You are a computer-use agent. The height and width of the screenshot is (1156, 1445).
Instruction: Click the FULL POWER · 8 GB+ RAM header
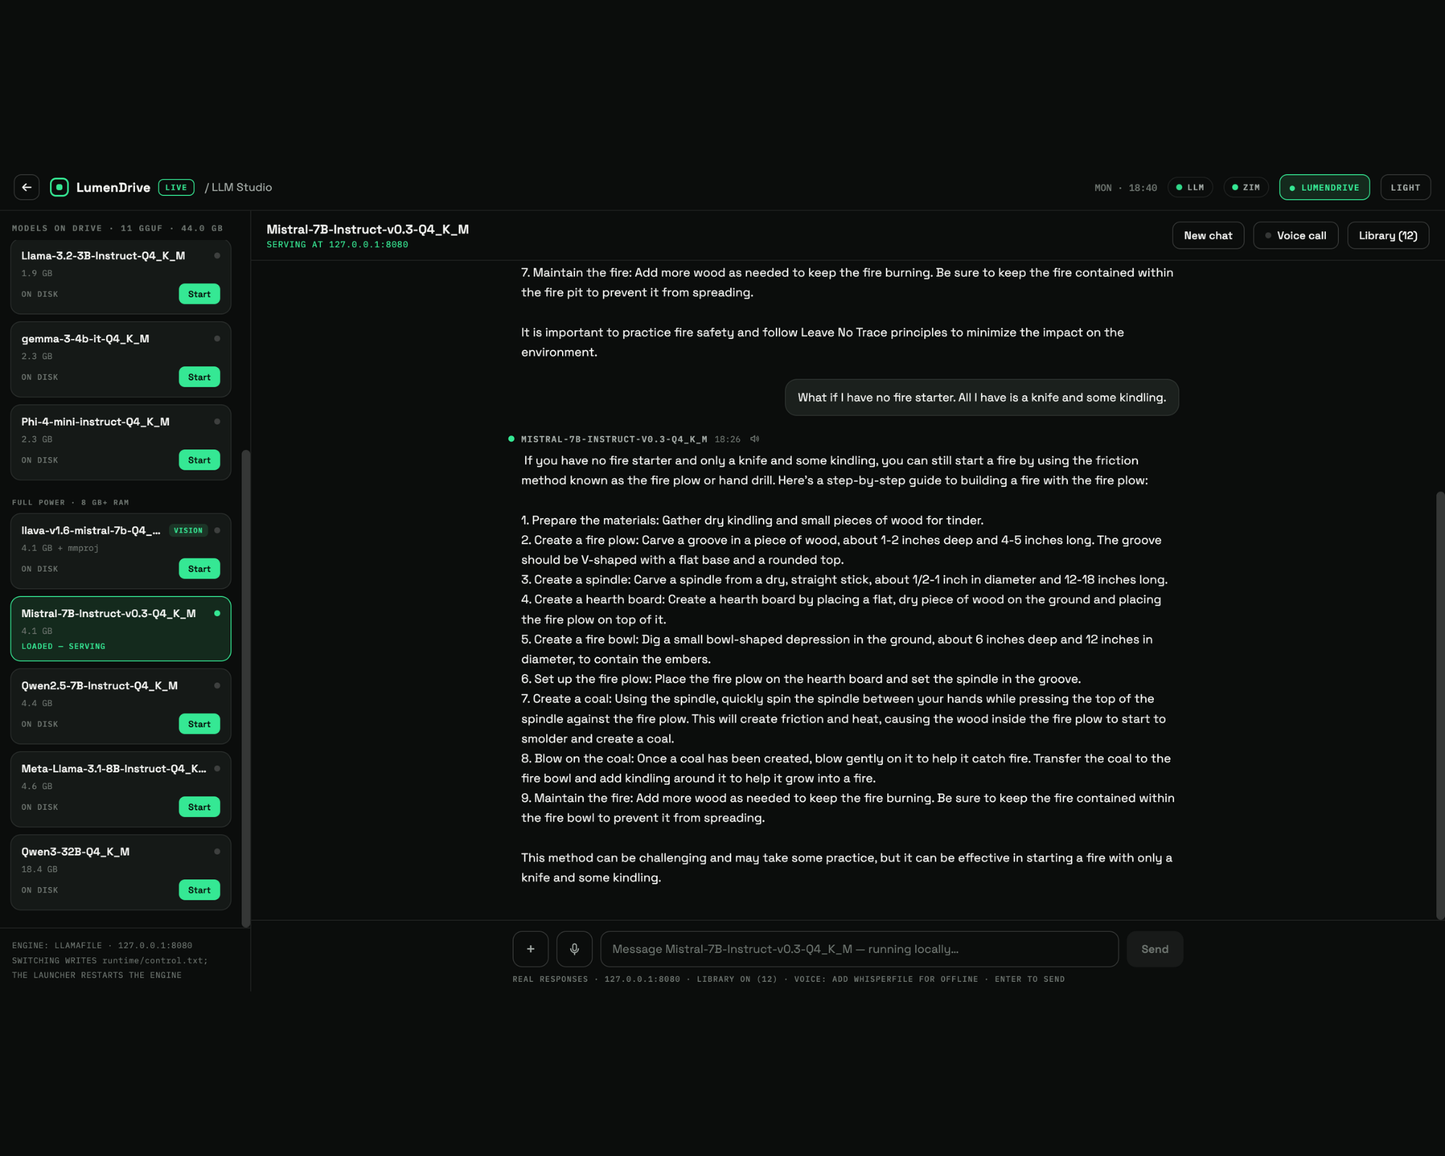tap(70, 503)
